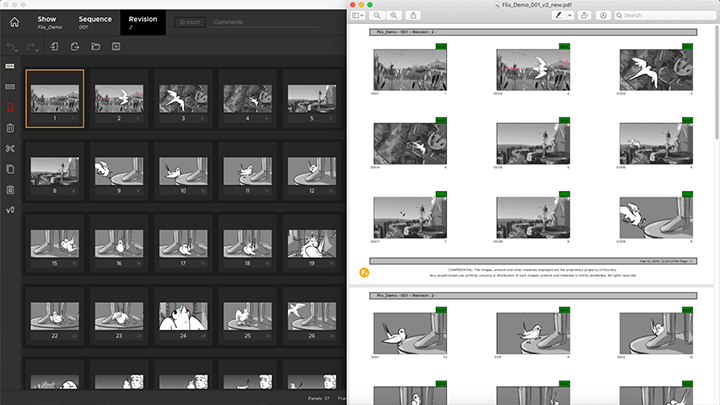720x405 pixels.
Task: Click the undo arrow in Flix toolbar
Action: tap(12, 47)
